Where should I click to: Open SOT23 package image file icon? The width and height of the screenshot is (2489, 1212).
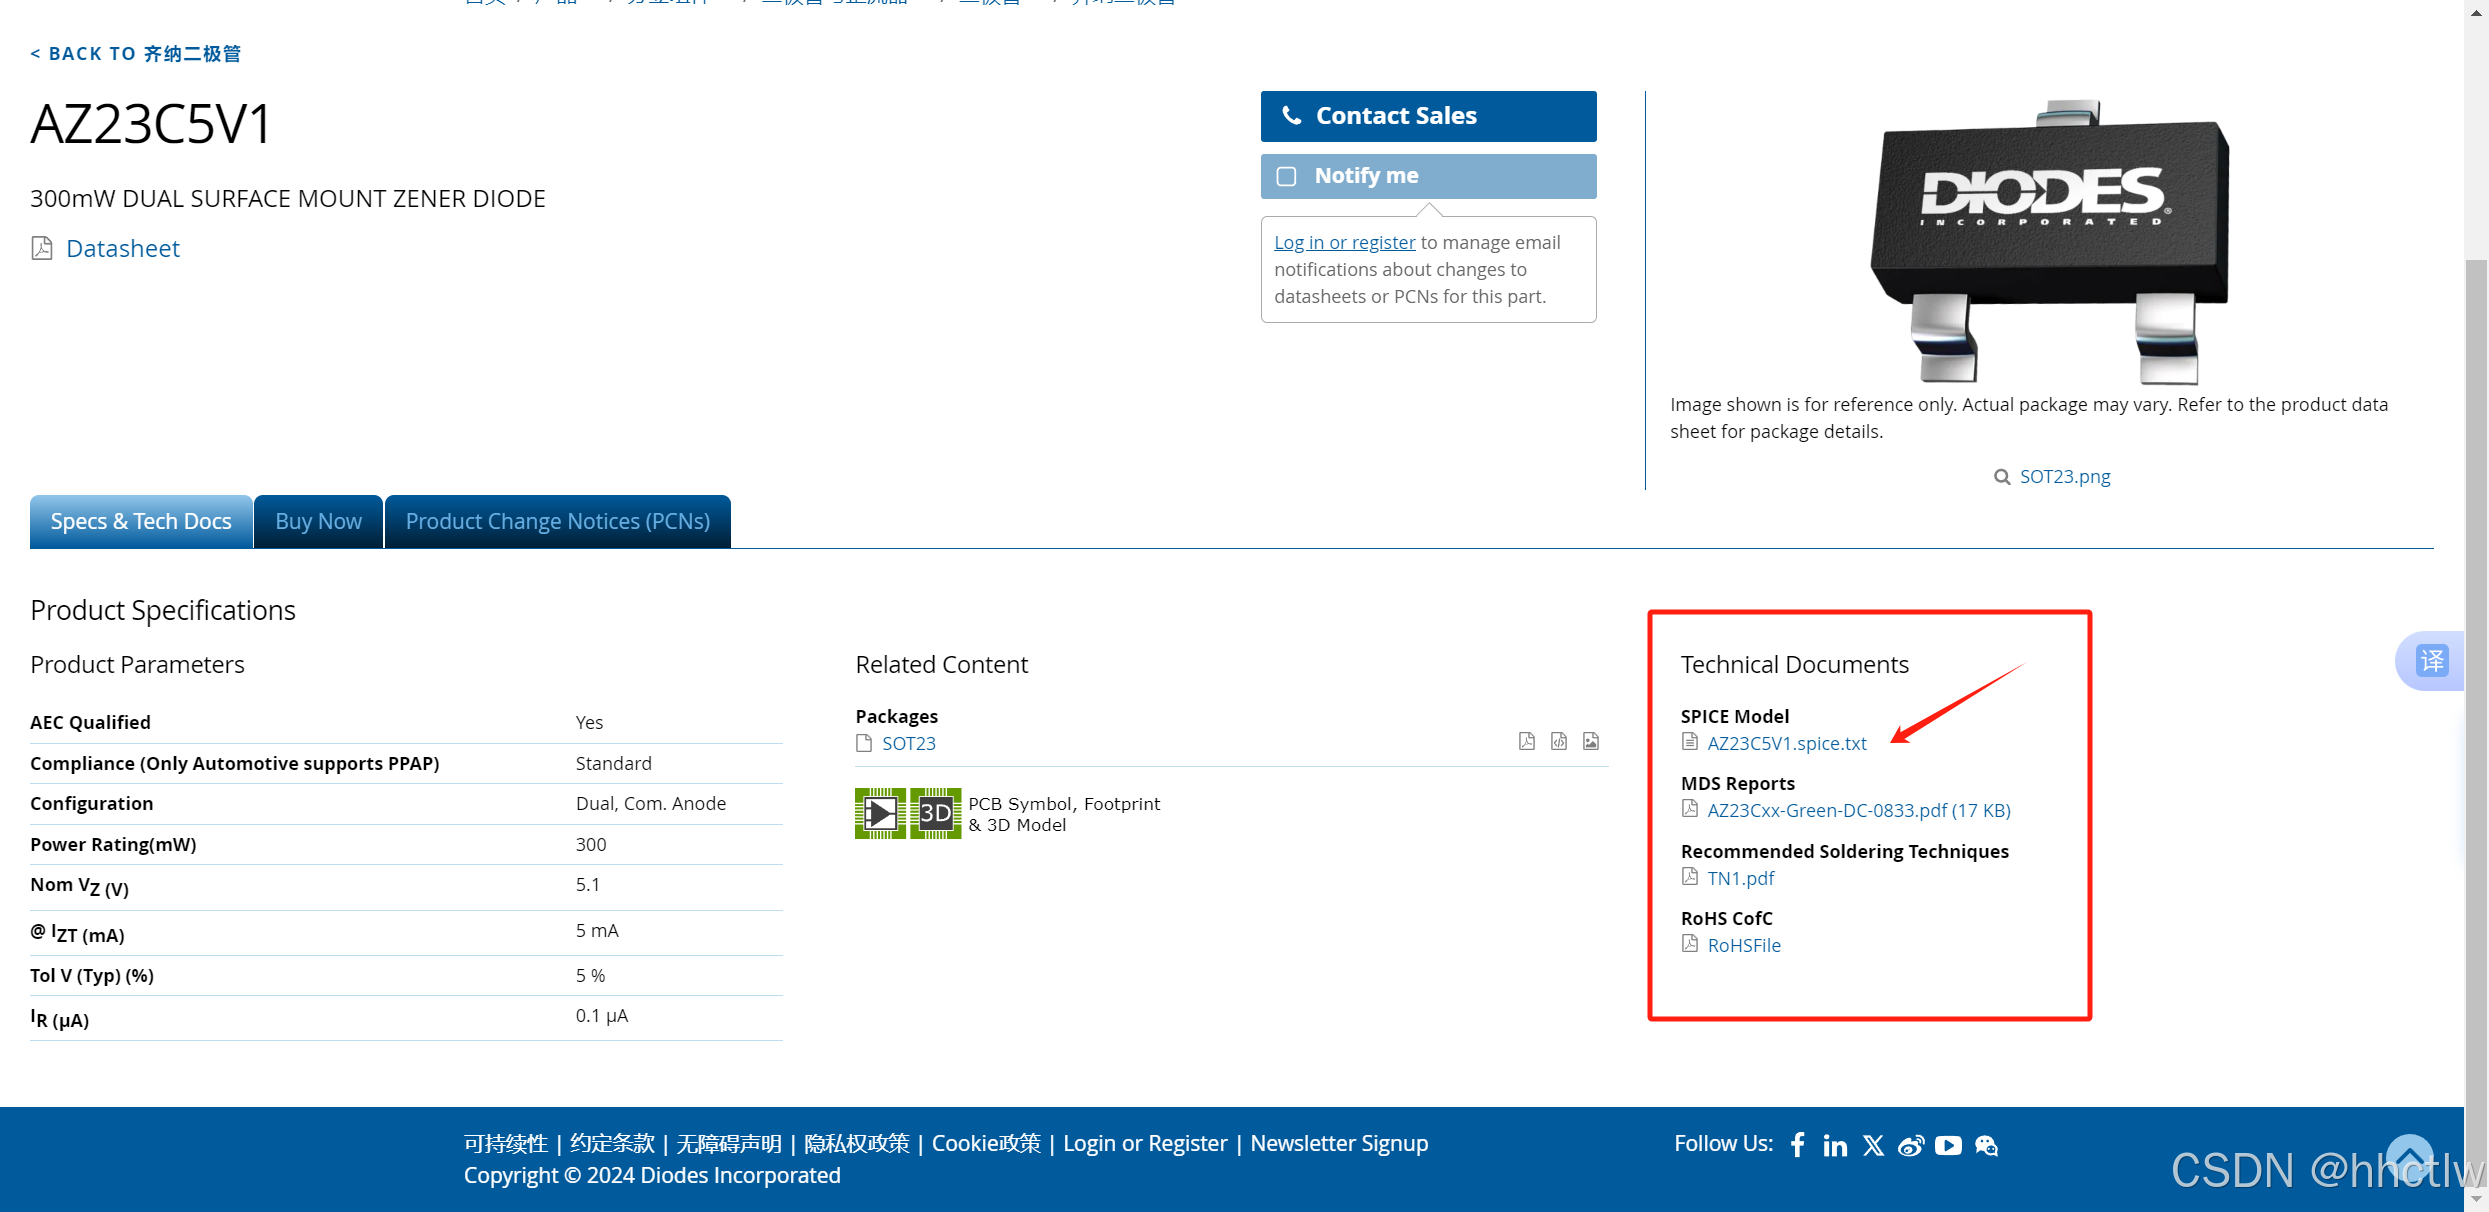1591,741
